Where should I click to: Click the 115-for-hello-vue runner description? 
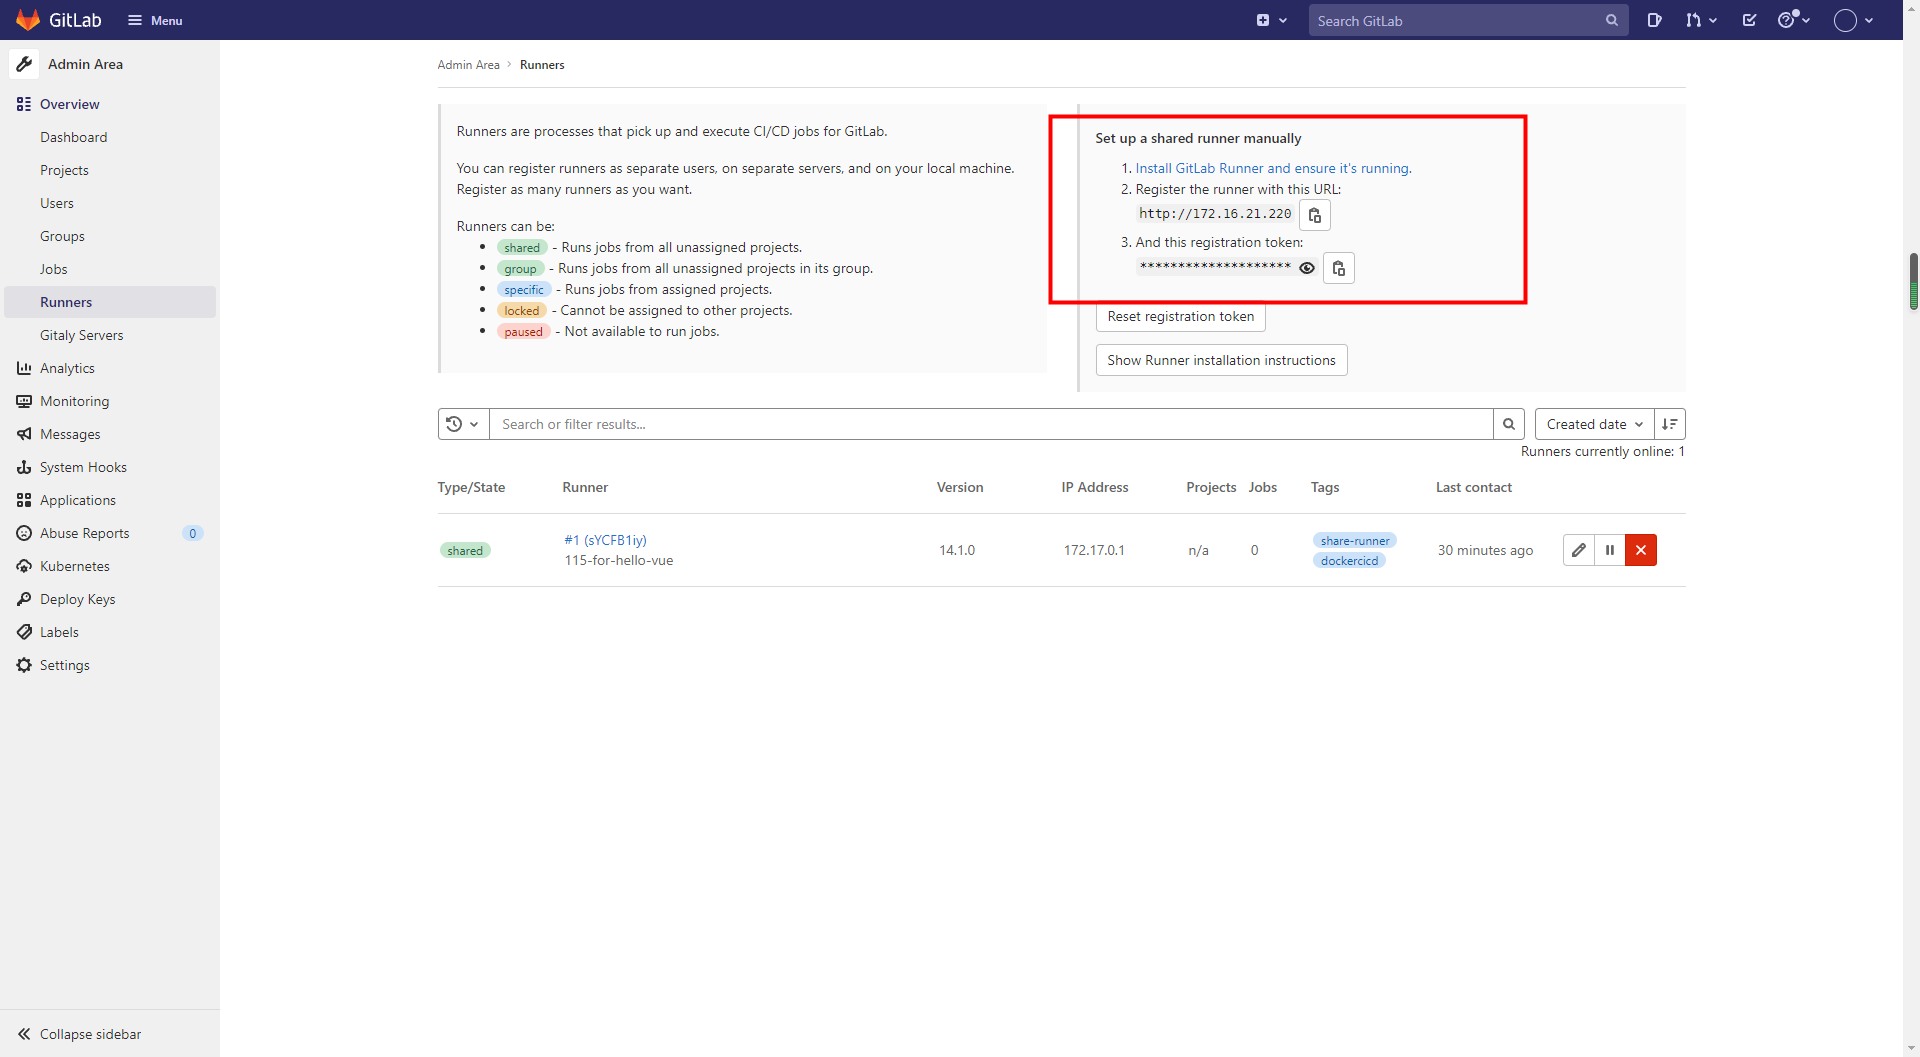click(x=619, y=561)
